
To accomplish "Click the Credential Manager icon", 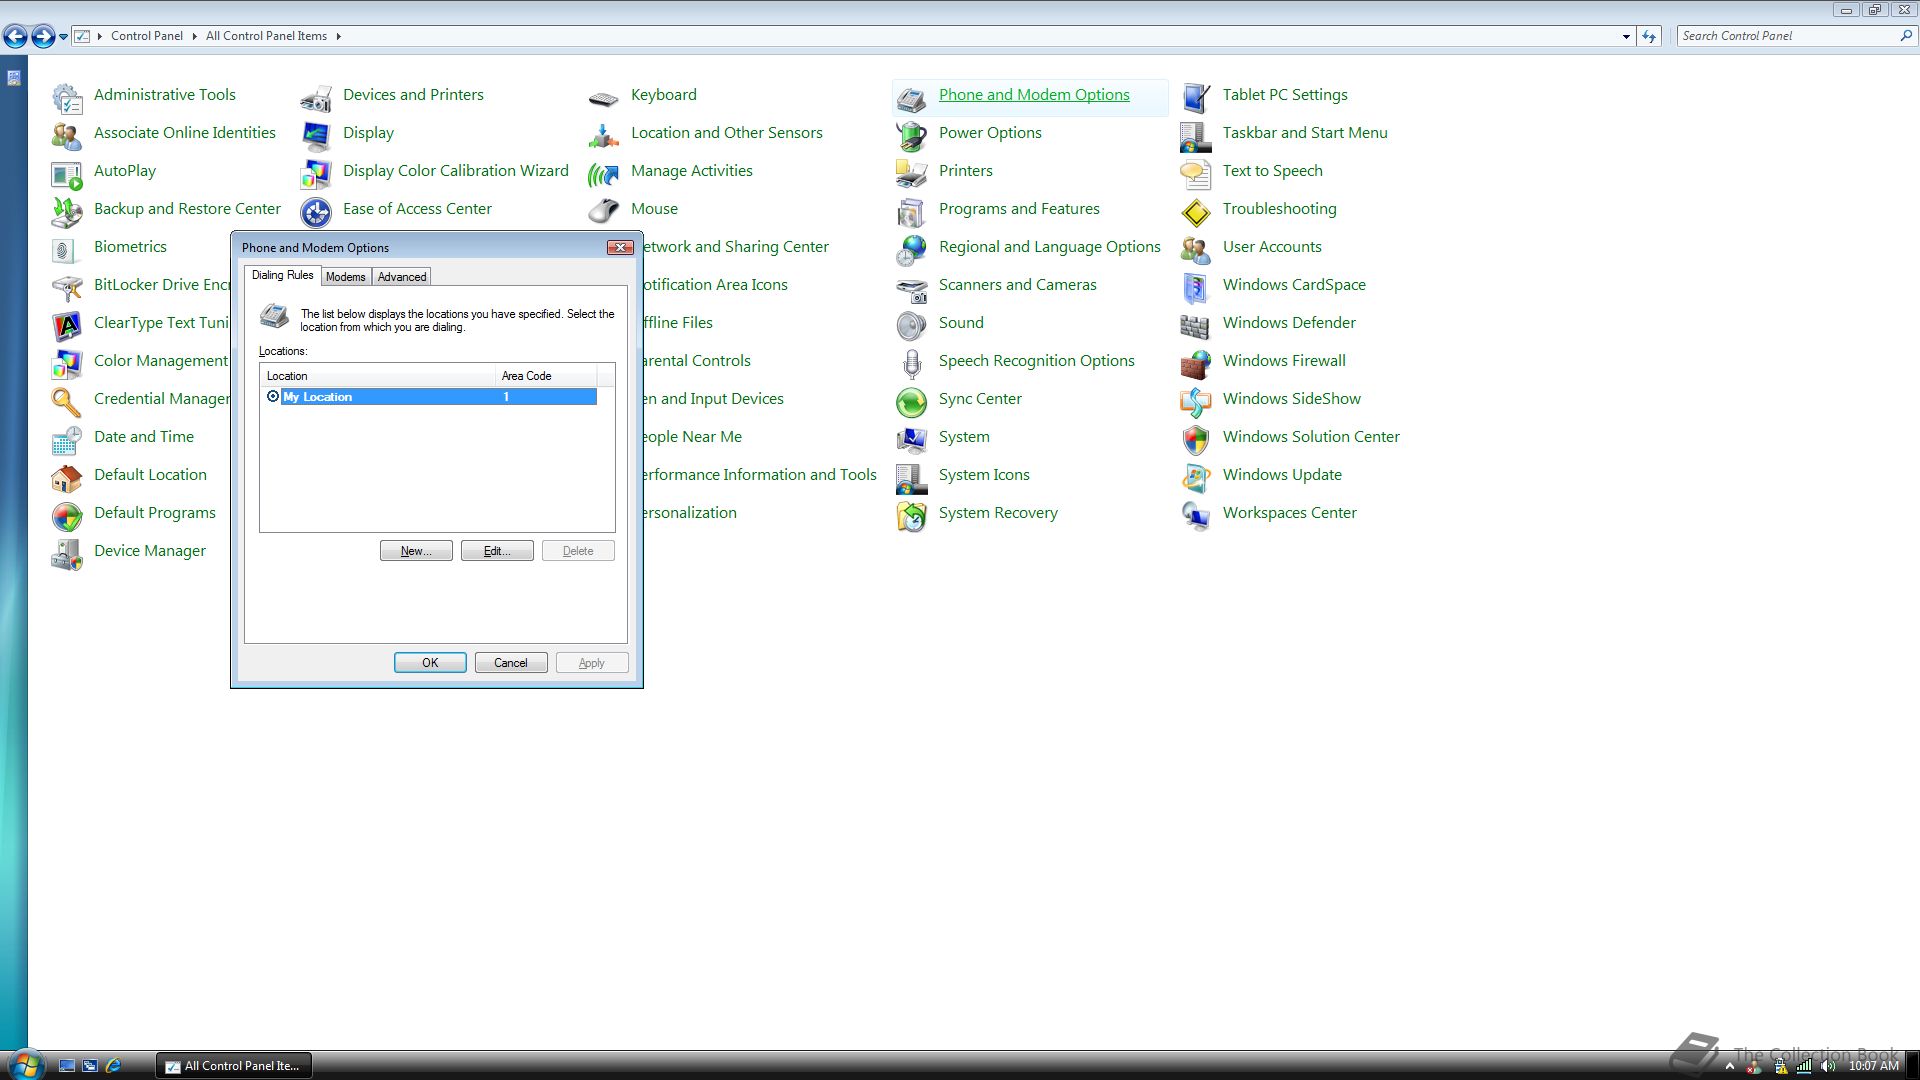I will (x=67, y=402).
